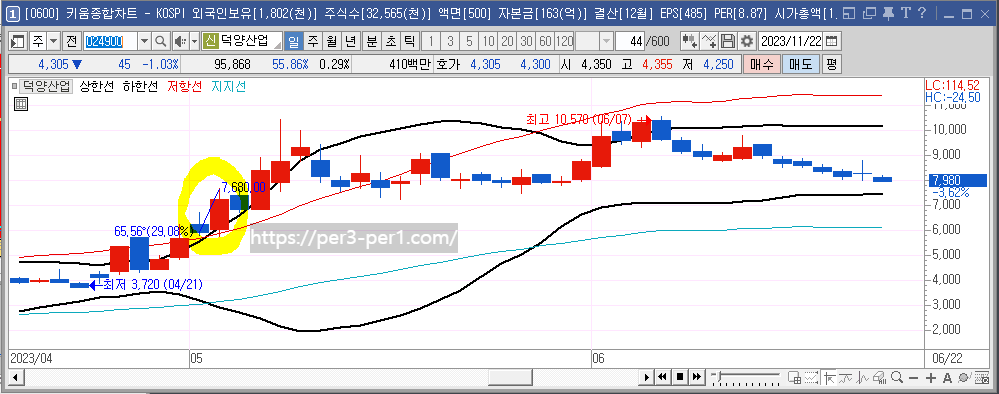Click the 전 button
The width and height of the screenshot is (999, 394).
[71, 41]
